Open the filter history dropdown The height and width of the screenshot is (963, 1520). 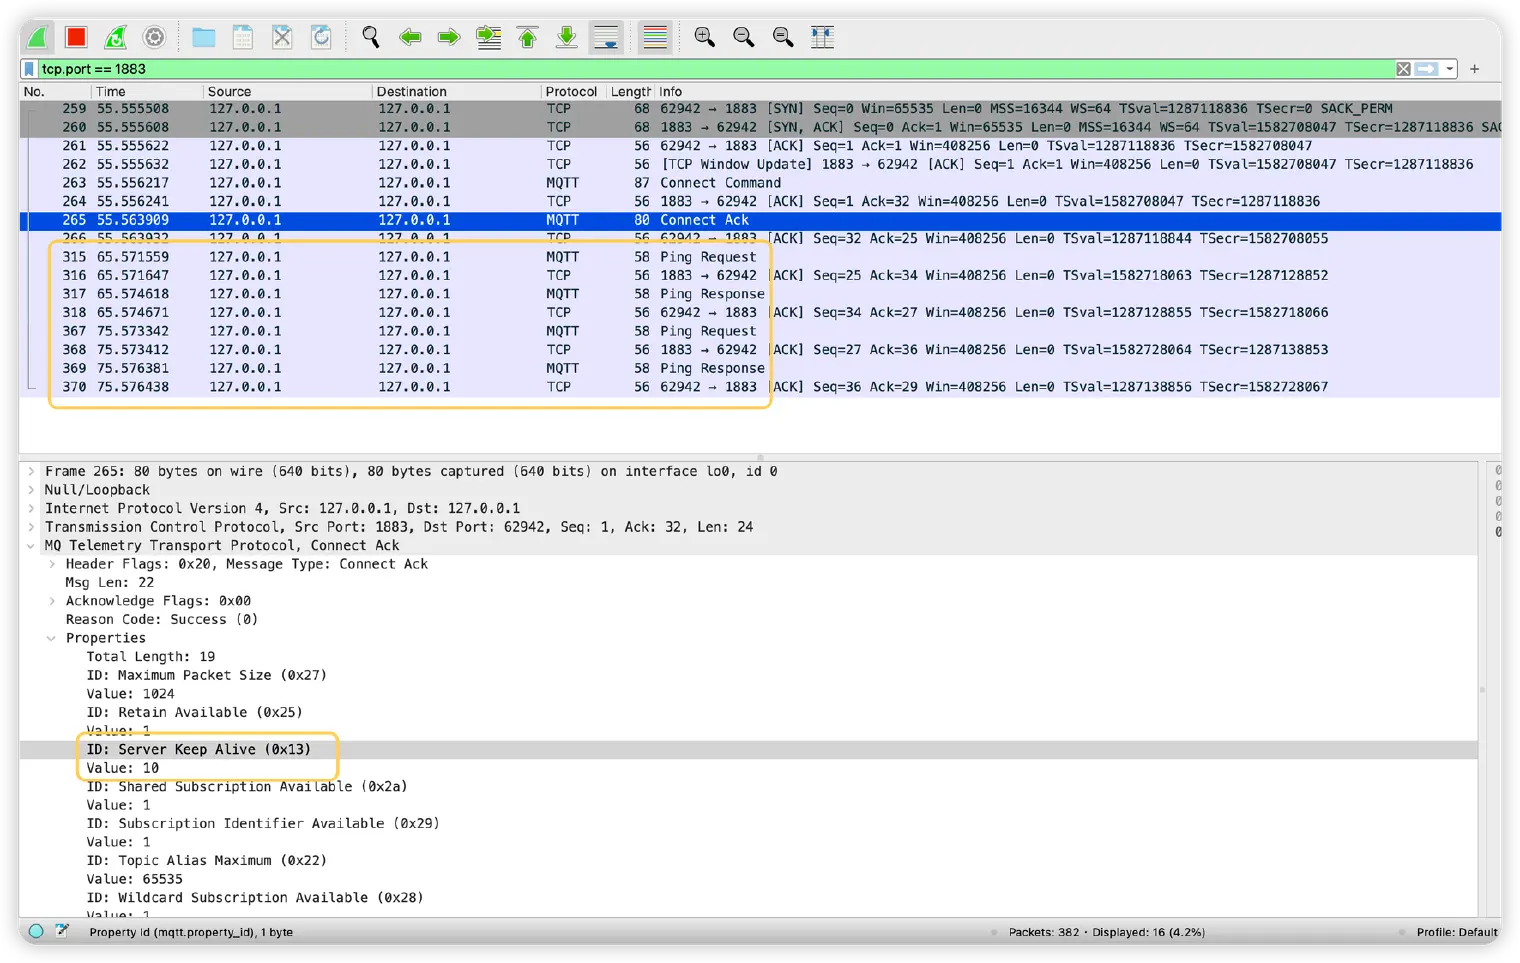[x=1449, y=69]
